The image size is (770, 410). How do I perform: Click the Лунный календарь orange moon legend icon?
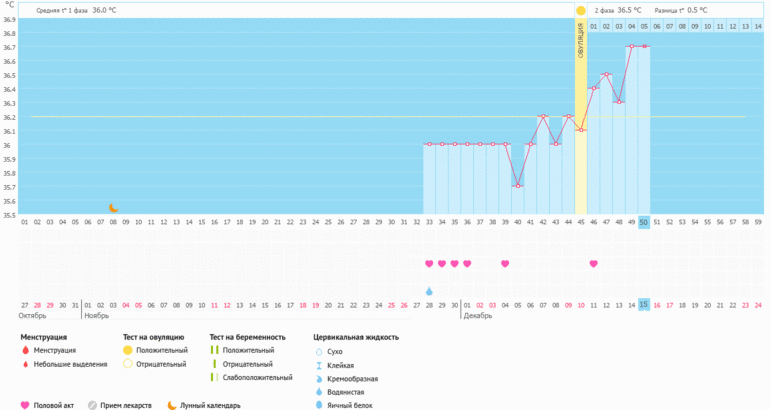[171, 405]
